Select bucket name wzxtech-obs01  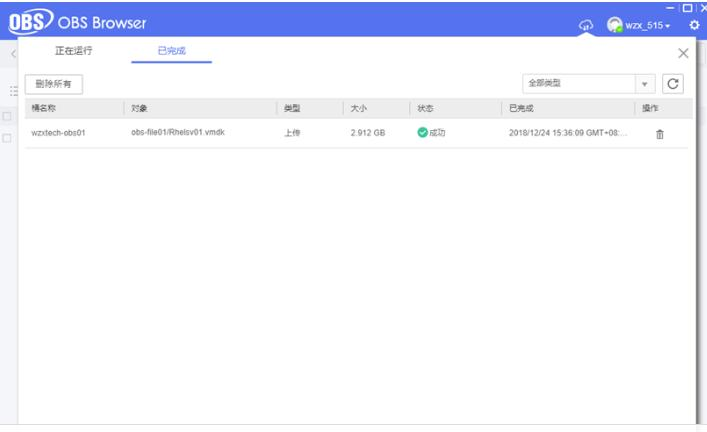[x=58, y=133]
